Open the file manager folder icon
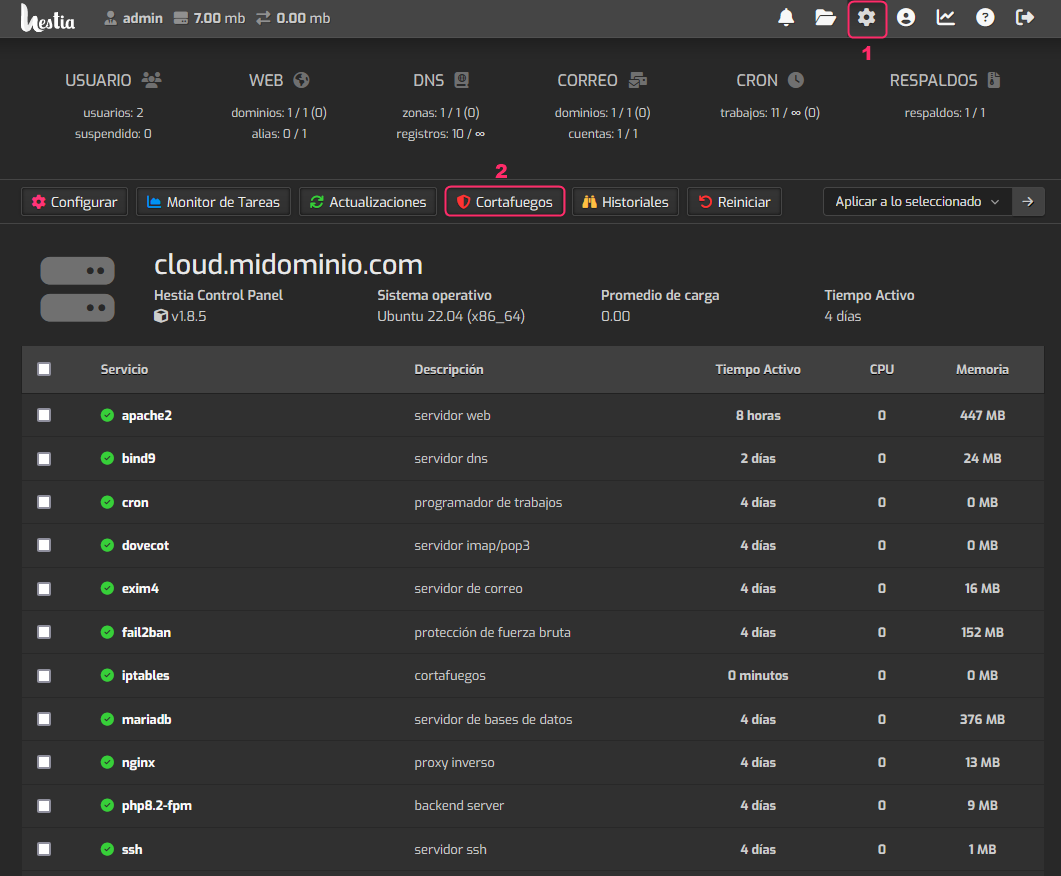 pos(825,17)
